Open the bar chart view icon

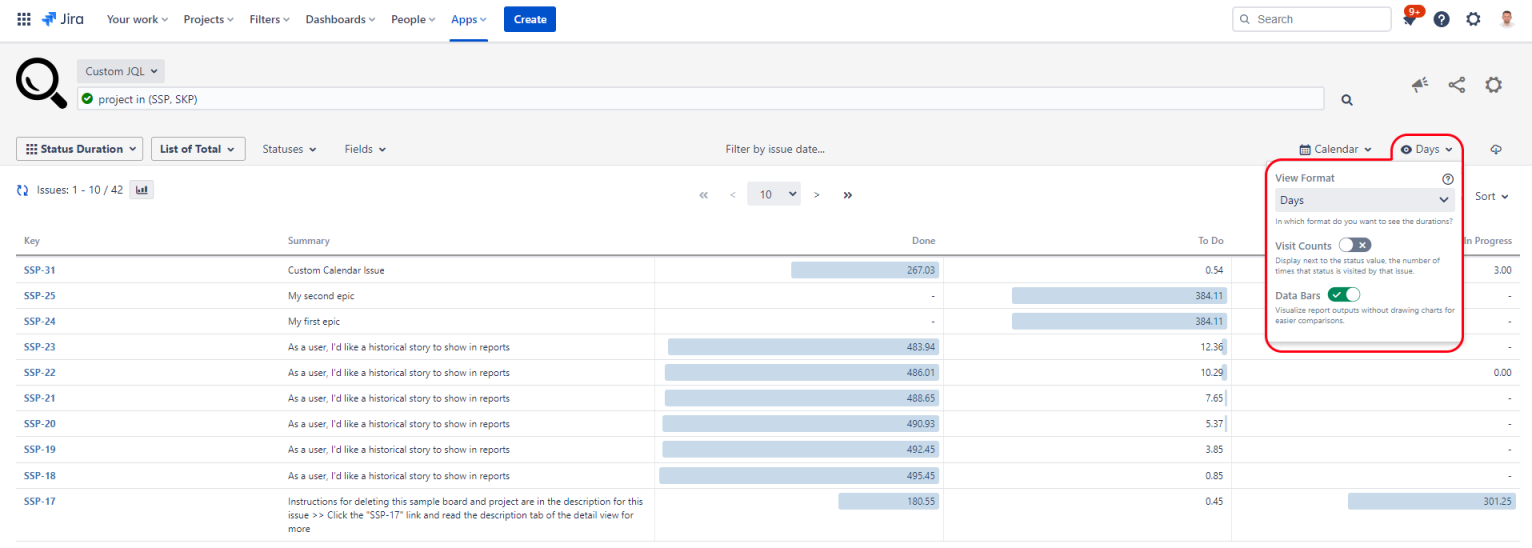tap(142, 189)
